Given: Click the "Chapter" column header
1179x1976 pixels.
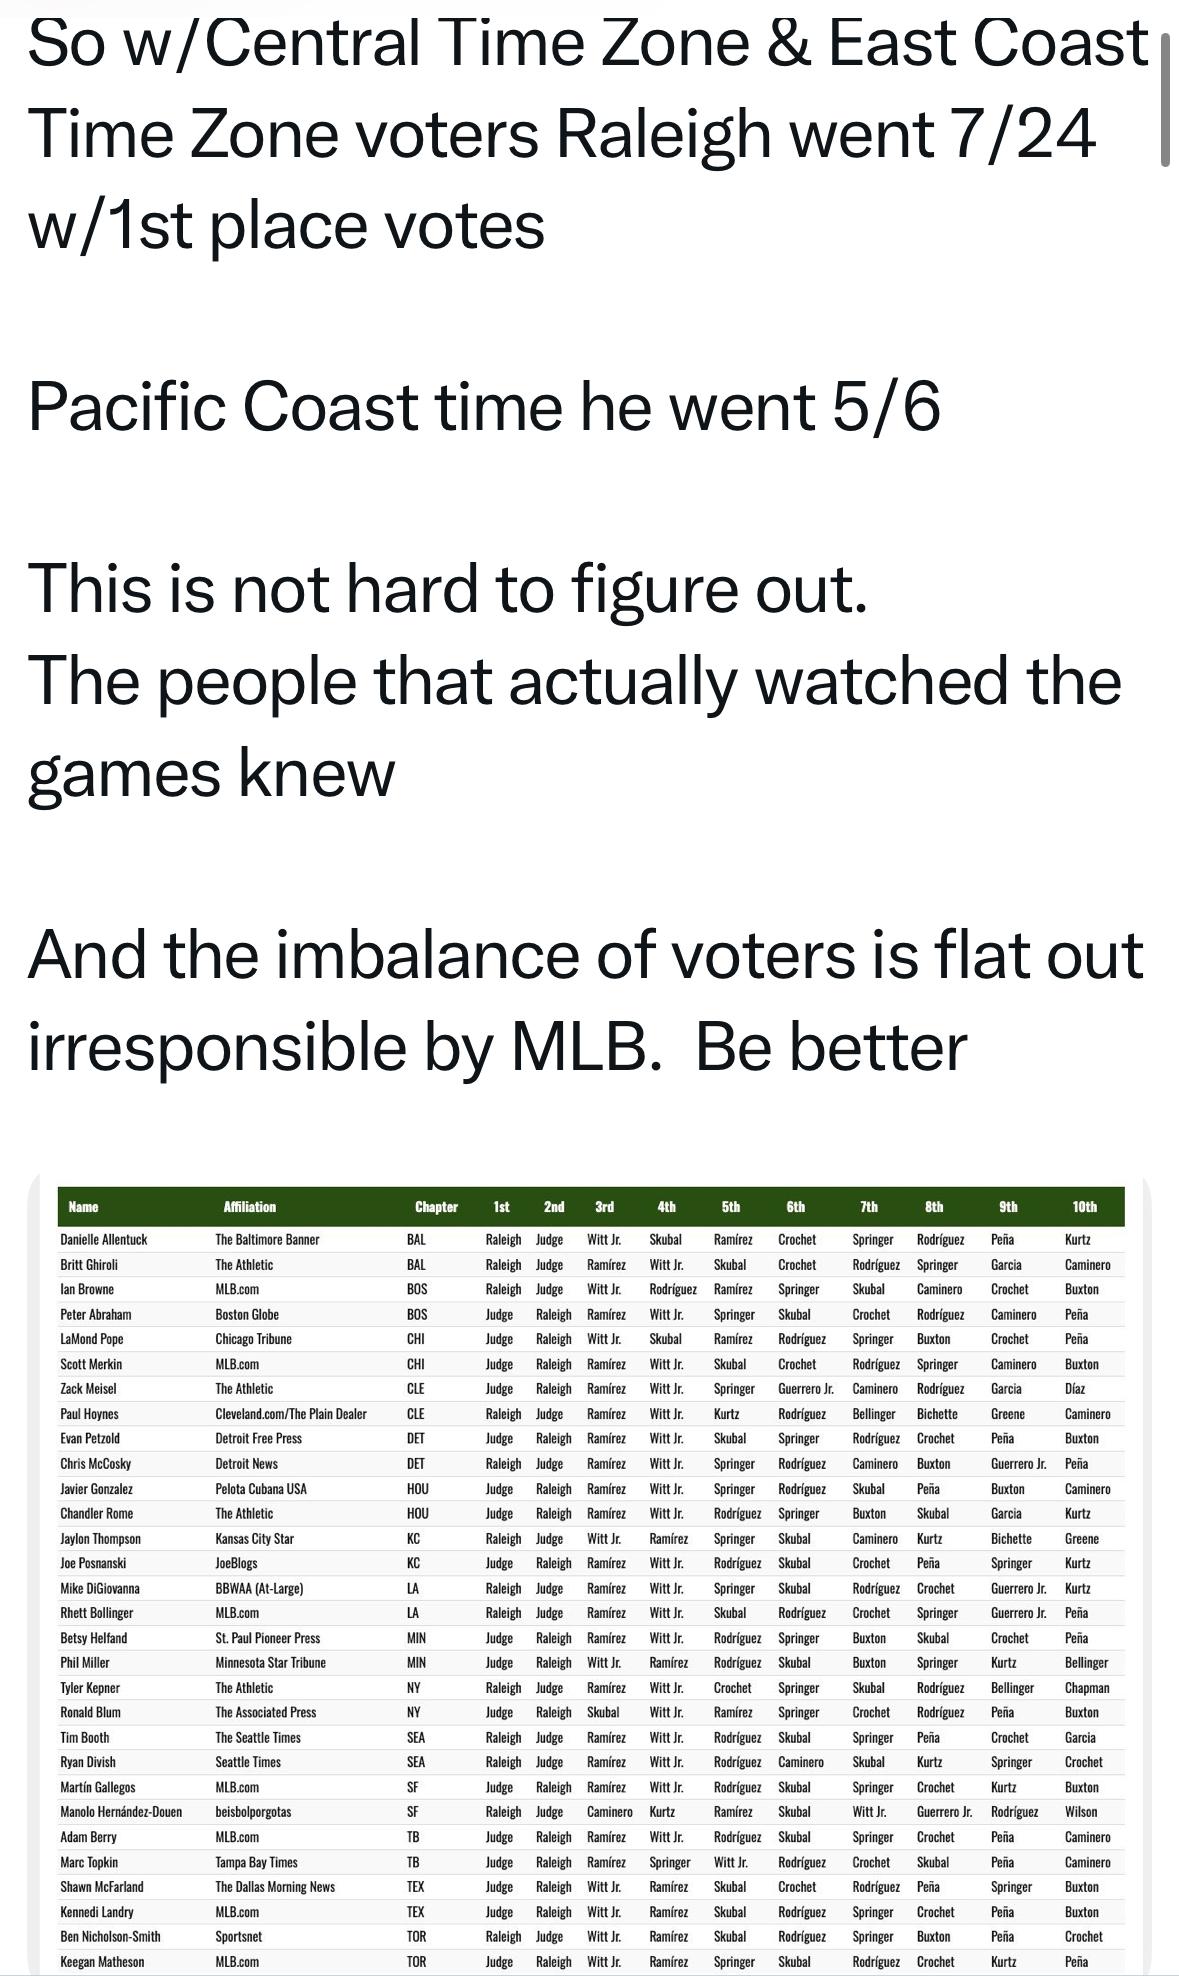Looking at the screenshot, I should [x=436, y=1207].
